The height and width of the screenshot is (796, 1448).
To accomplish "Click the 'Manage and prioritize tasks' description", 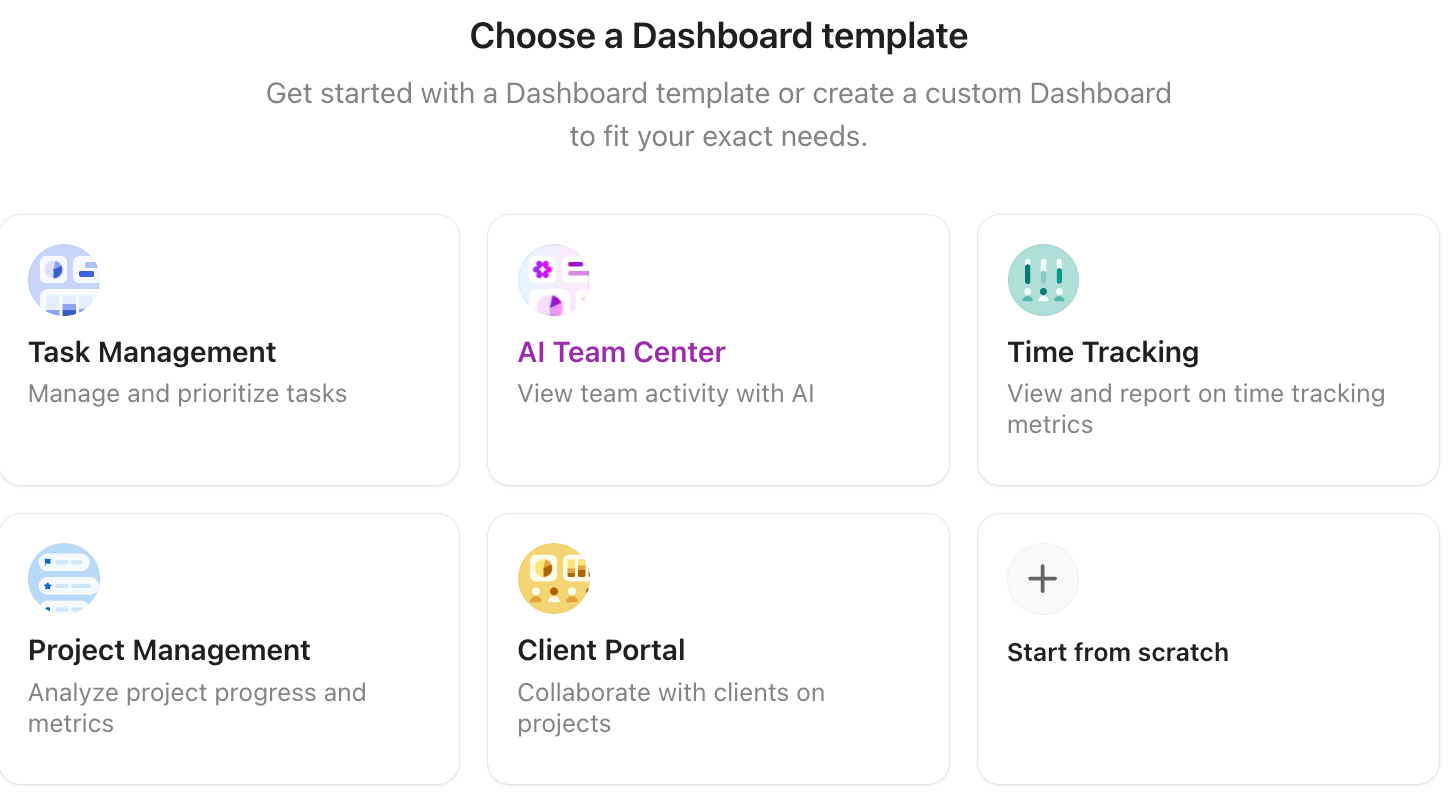I will (187, 393).
